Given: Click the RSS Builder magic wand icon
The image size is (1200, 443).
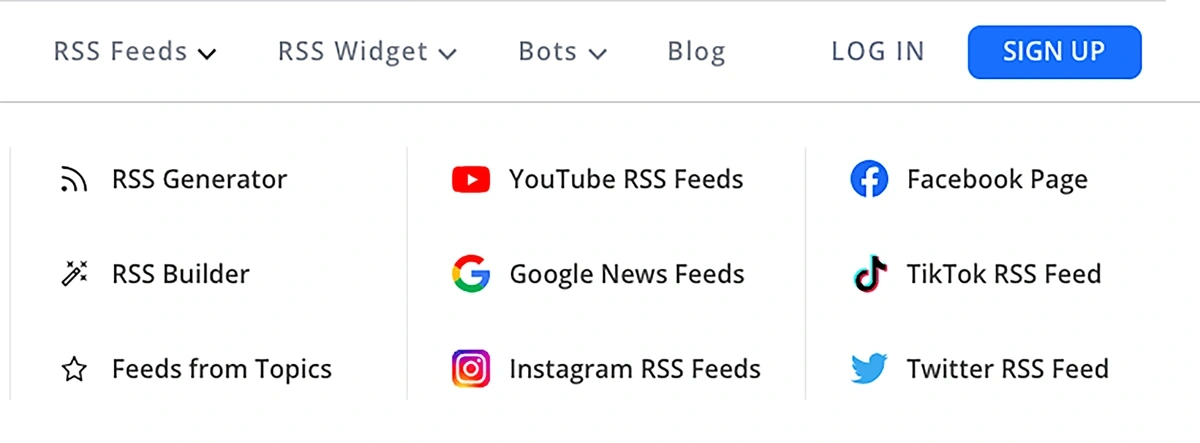Looking at the screenshot, I should click(x=74, y=274).
